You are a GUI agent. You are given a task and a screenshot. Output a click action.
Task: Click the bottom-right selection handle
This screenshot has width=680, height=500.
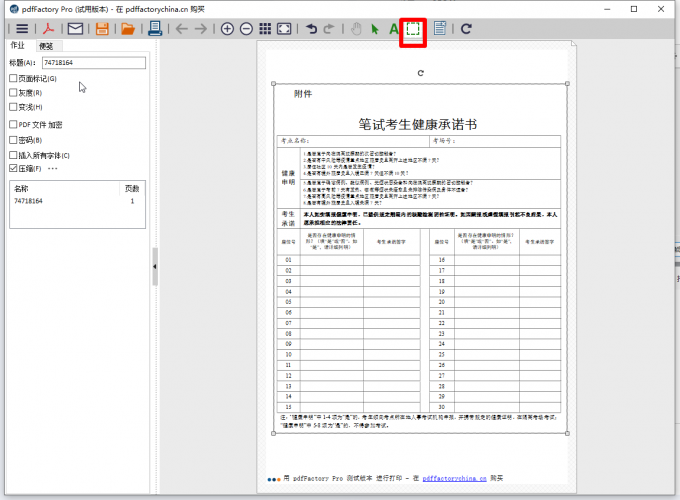coord(567,433)
